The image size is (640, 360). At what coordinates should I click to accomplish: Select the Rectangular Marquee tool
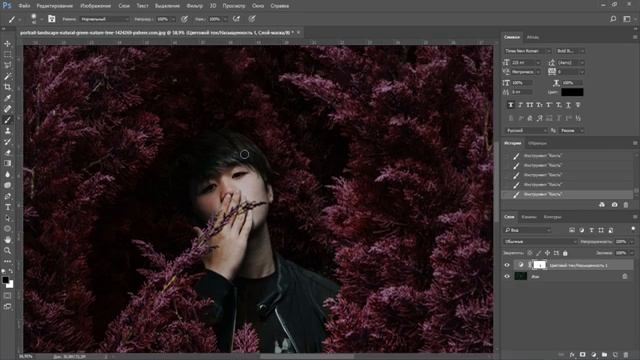coord(7,54)
